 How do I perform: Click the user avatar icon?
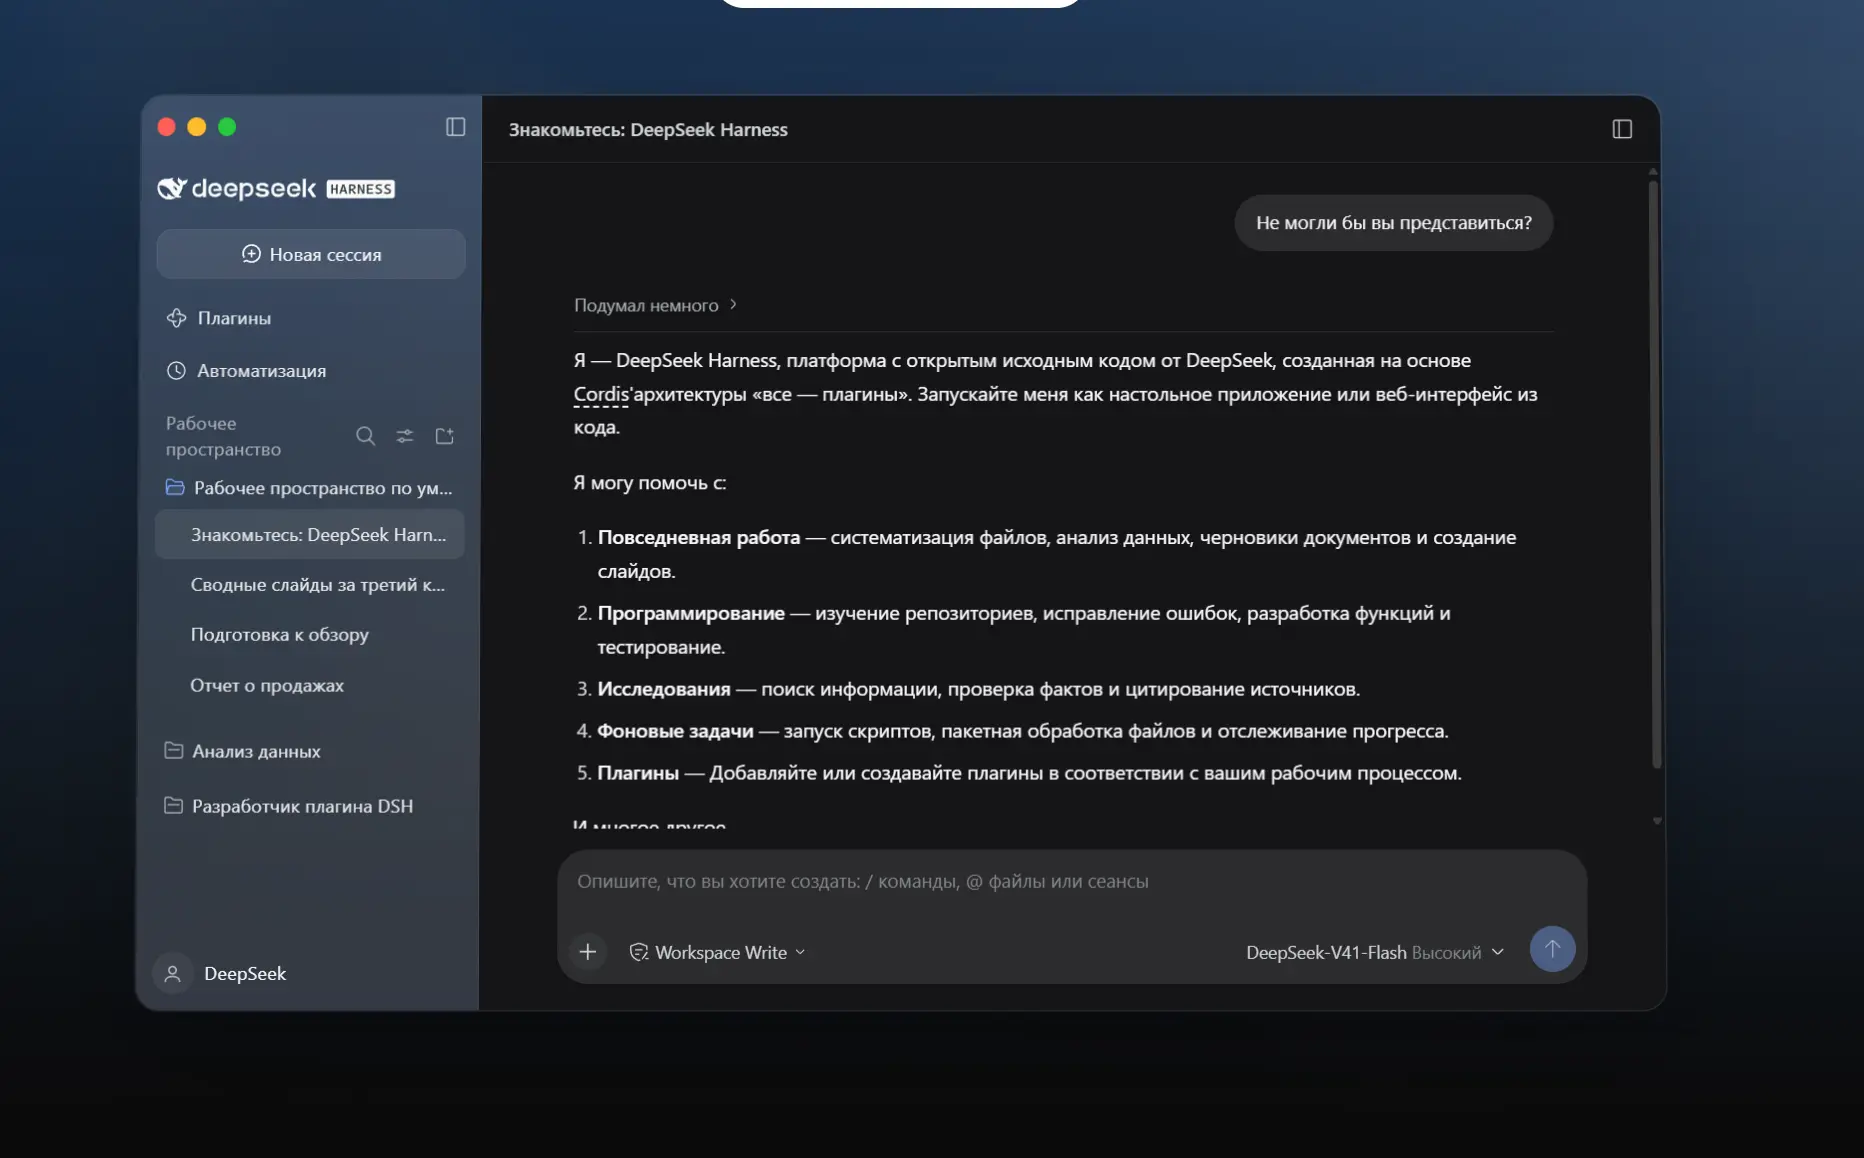coord(172,974)
